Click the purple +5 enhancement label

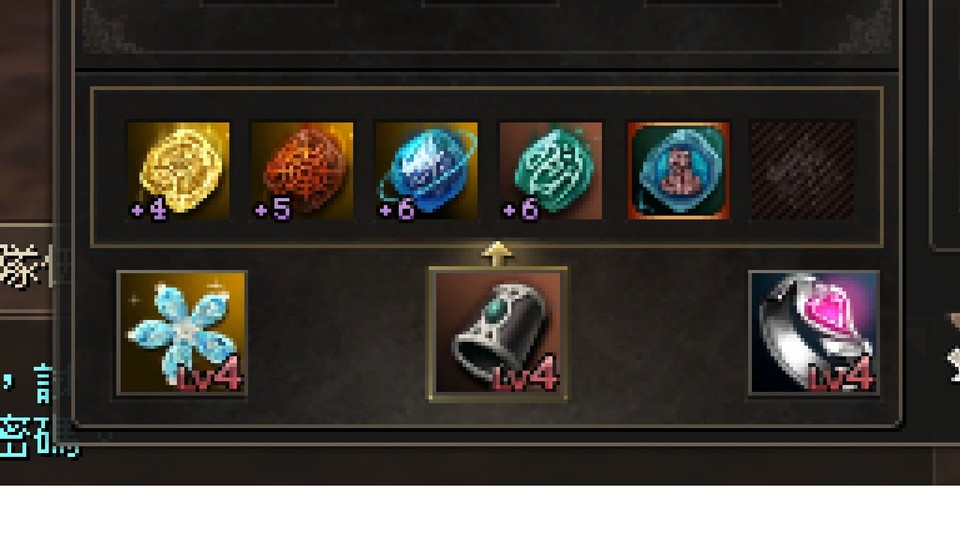point(273,209)
